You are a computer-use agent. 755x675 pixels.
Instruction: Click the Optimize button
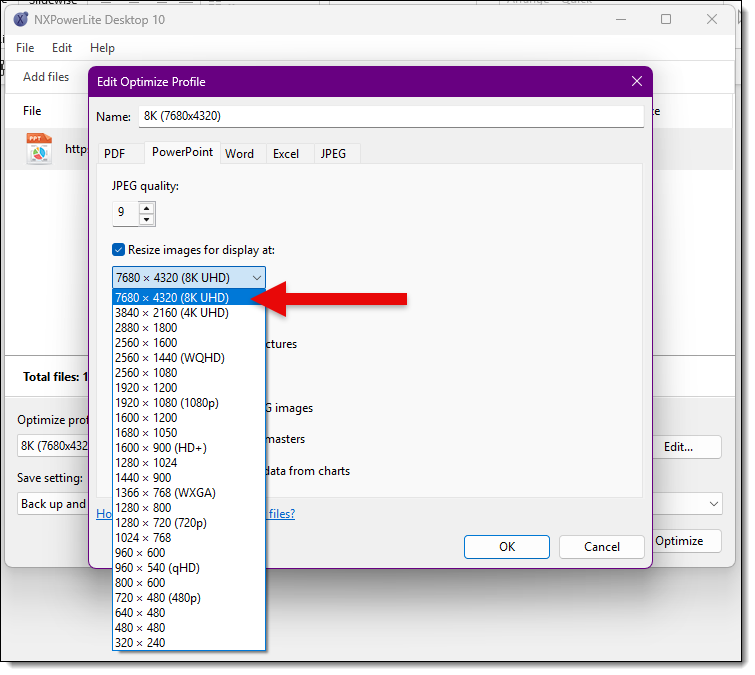687,541
